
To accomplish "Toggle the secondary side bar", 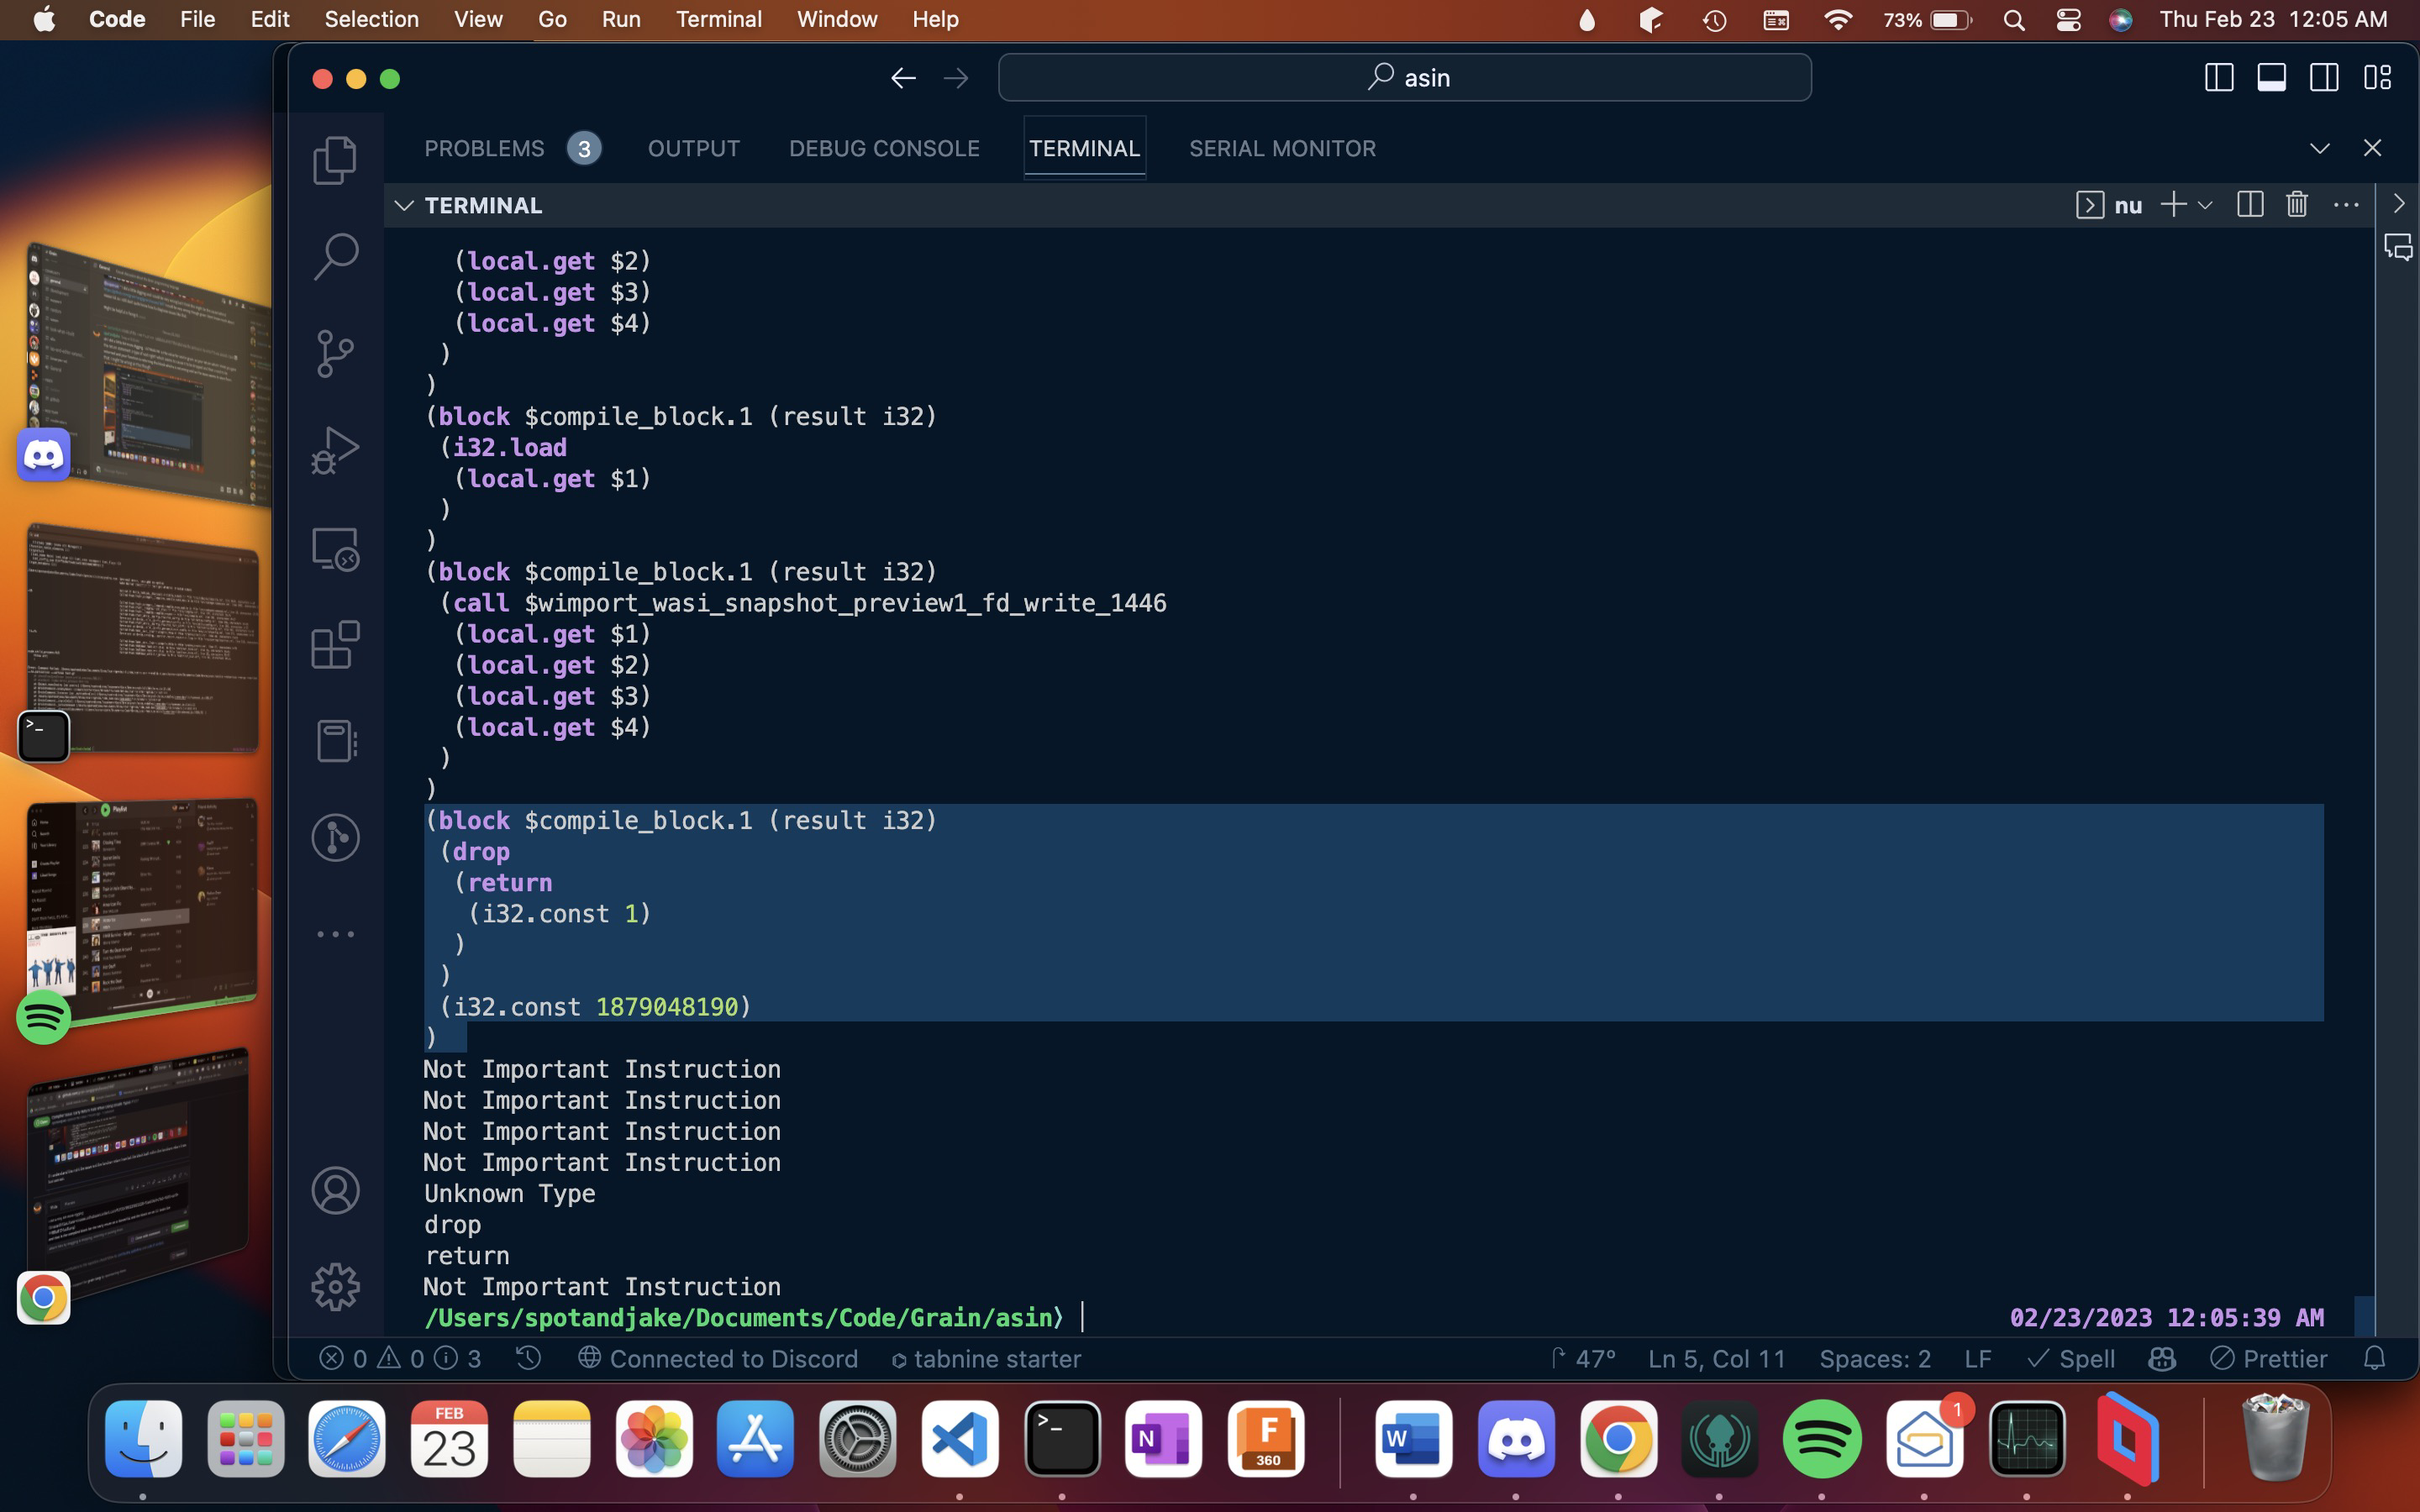I will 2325,77.
